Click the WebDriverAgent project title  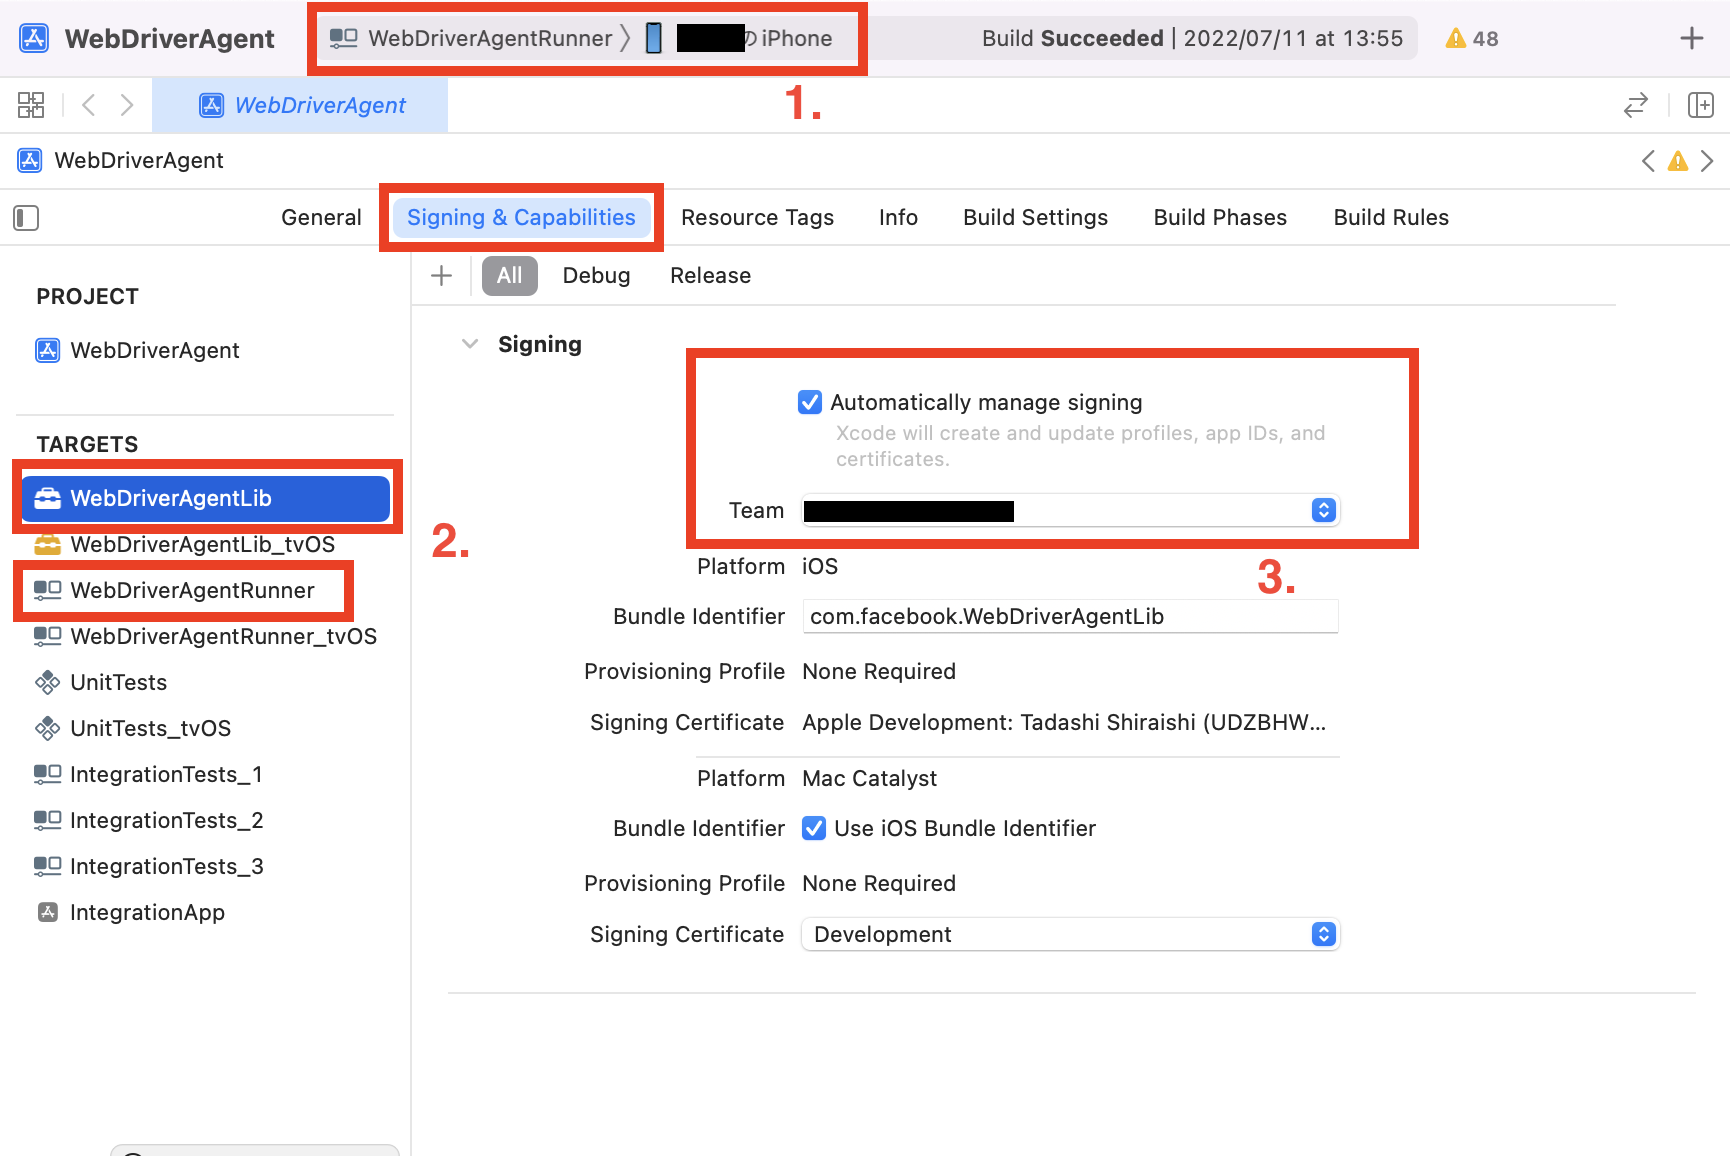[169, 38]
